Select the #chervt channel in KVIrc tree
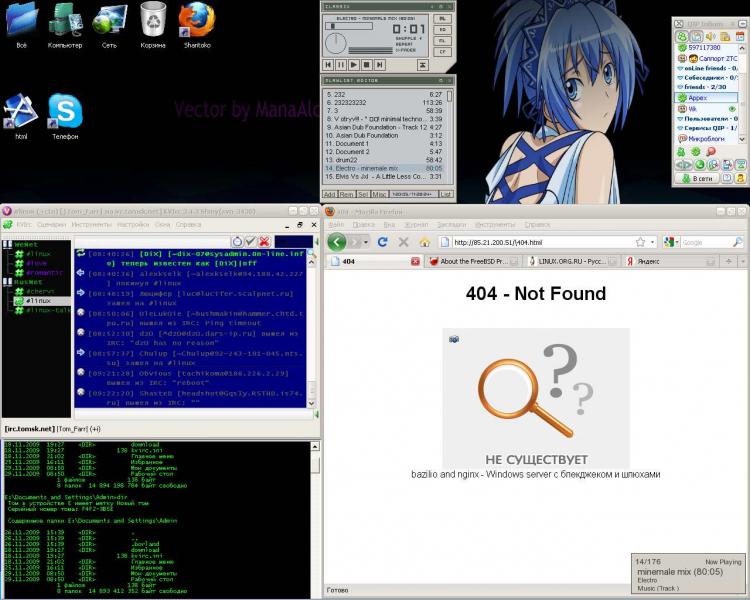The width and height of the screenshot is (750, 600). coord(40,291)
